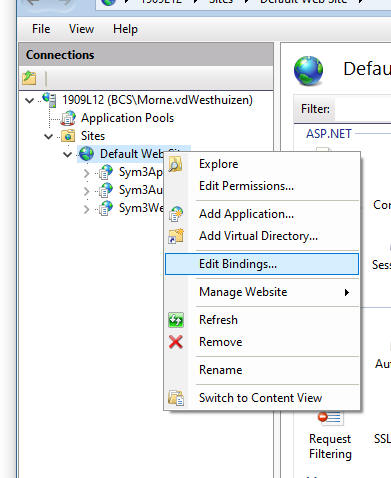Click the Add Application icon
391x478 pixels.
point(176,214)
